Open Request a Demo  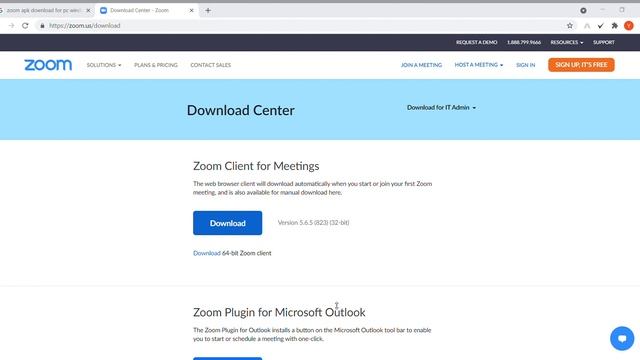coord(476,42)
